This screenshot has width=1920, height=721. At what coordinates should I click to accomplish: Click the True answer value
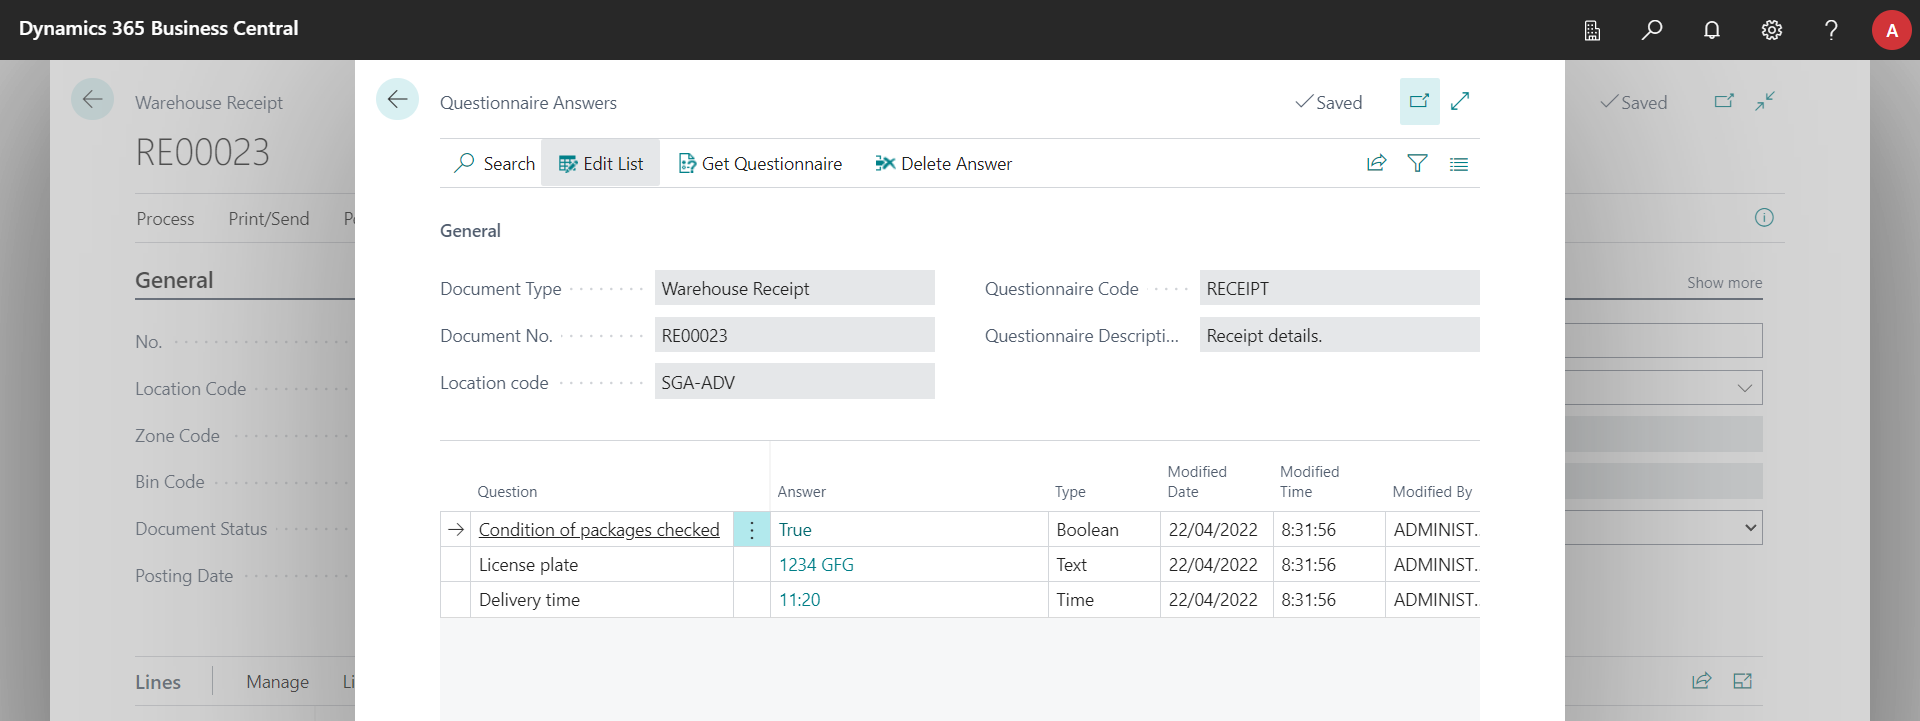795,530
